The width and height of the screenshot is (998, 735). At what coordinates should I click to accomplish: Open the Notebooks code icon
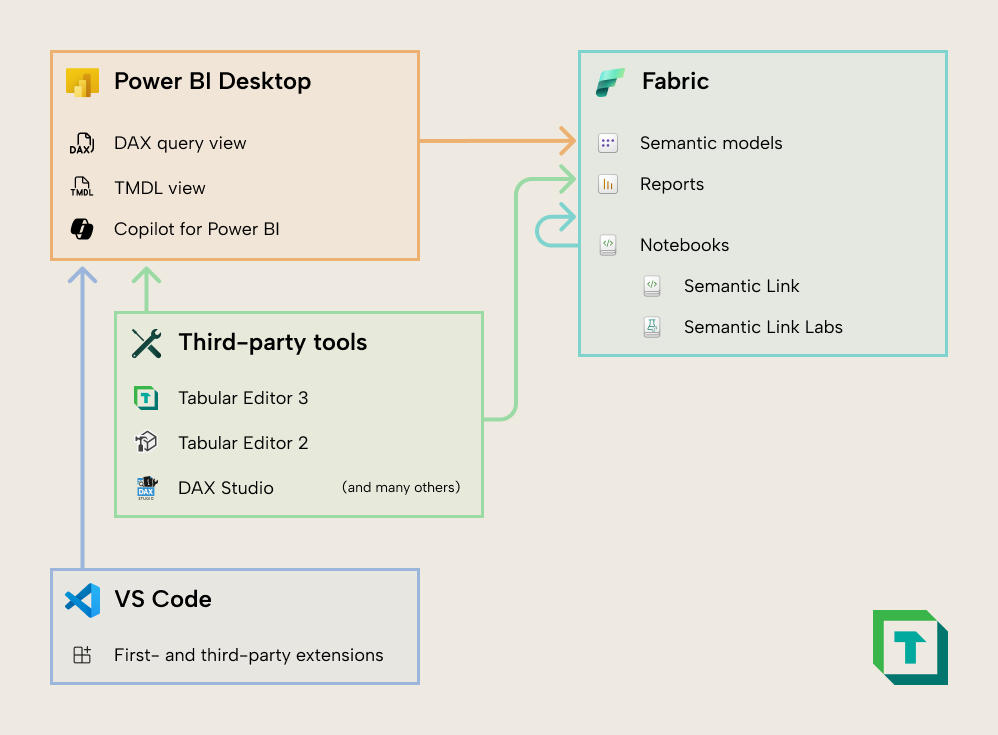607,245
